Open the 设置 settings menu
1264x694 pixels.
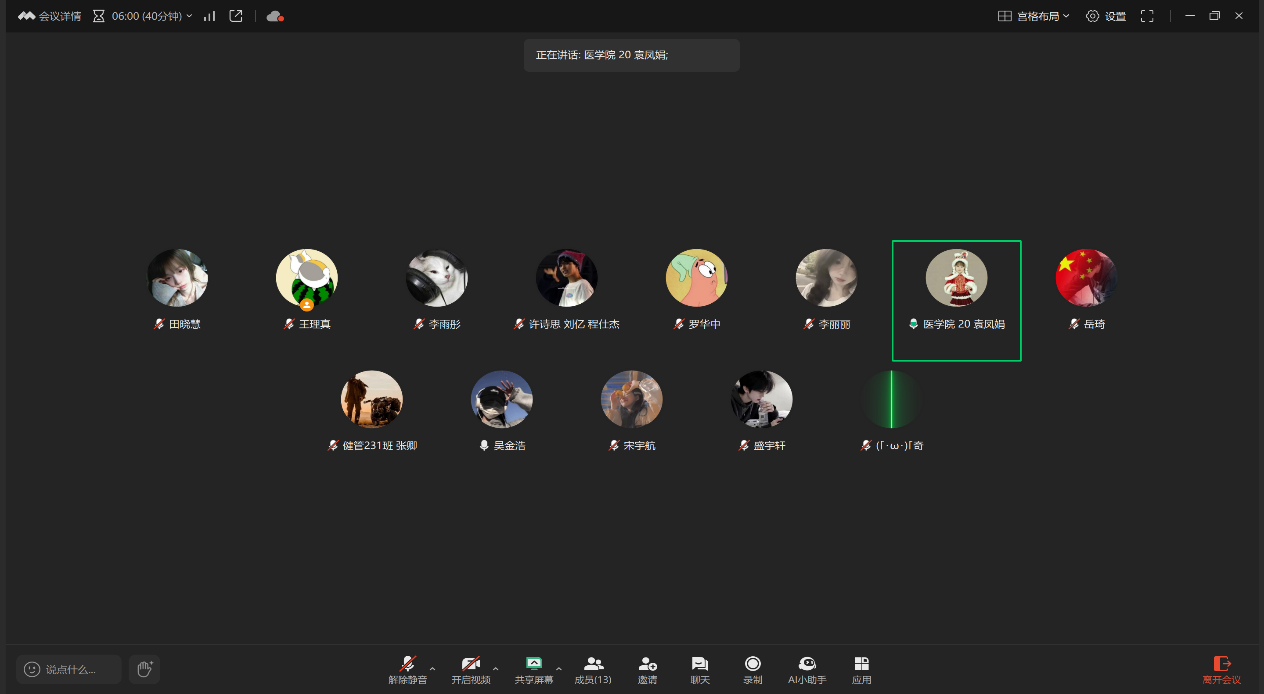[x=1106, y=16]
